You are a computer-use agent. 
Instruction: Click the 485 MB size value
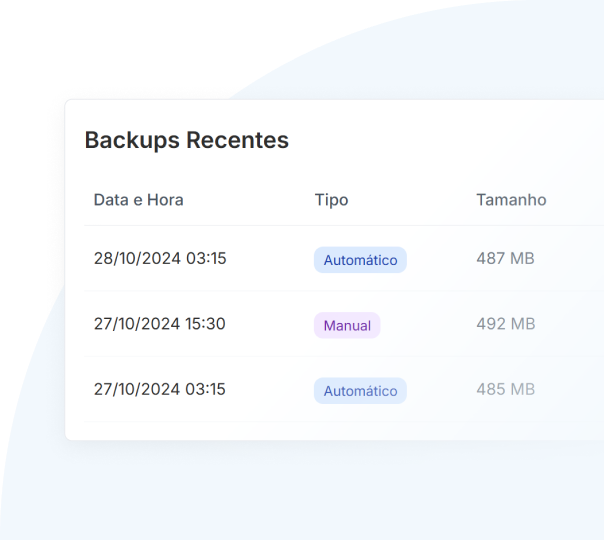pos(505,389)
